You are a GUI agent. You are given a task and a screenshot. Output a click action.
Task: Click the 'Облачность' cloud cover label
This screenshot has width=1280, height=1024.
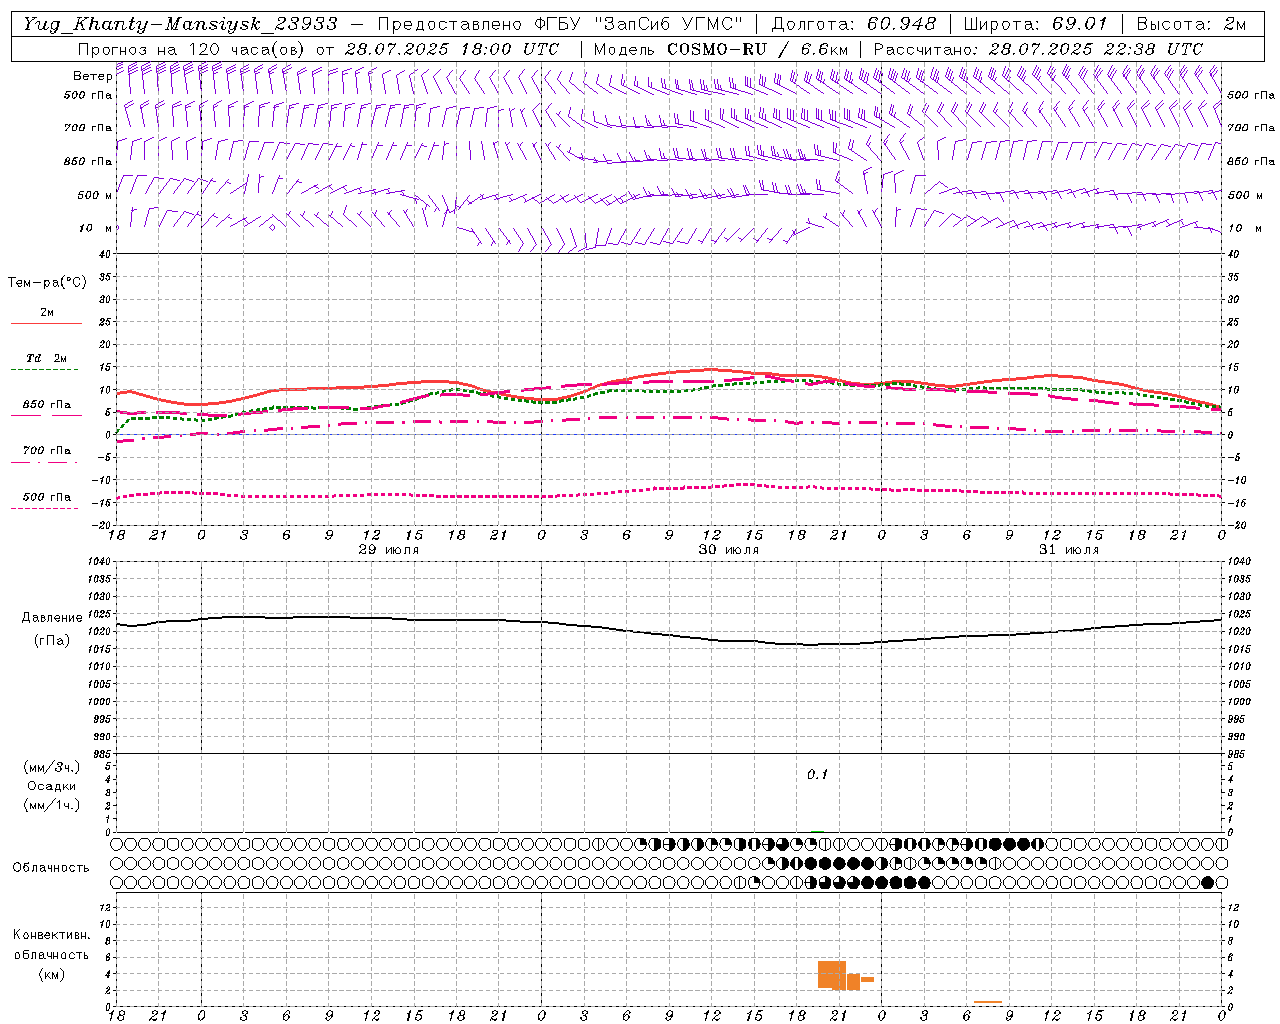(50, 867)
